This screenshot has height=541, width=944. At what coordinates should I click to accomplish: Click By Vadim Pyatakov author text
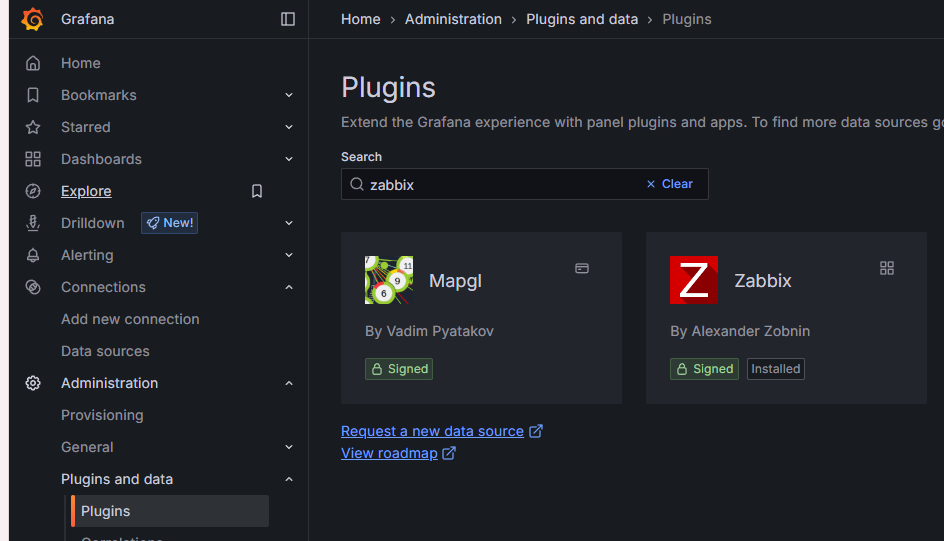coord(429,331)
